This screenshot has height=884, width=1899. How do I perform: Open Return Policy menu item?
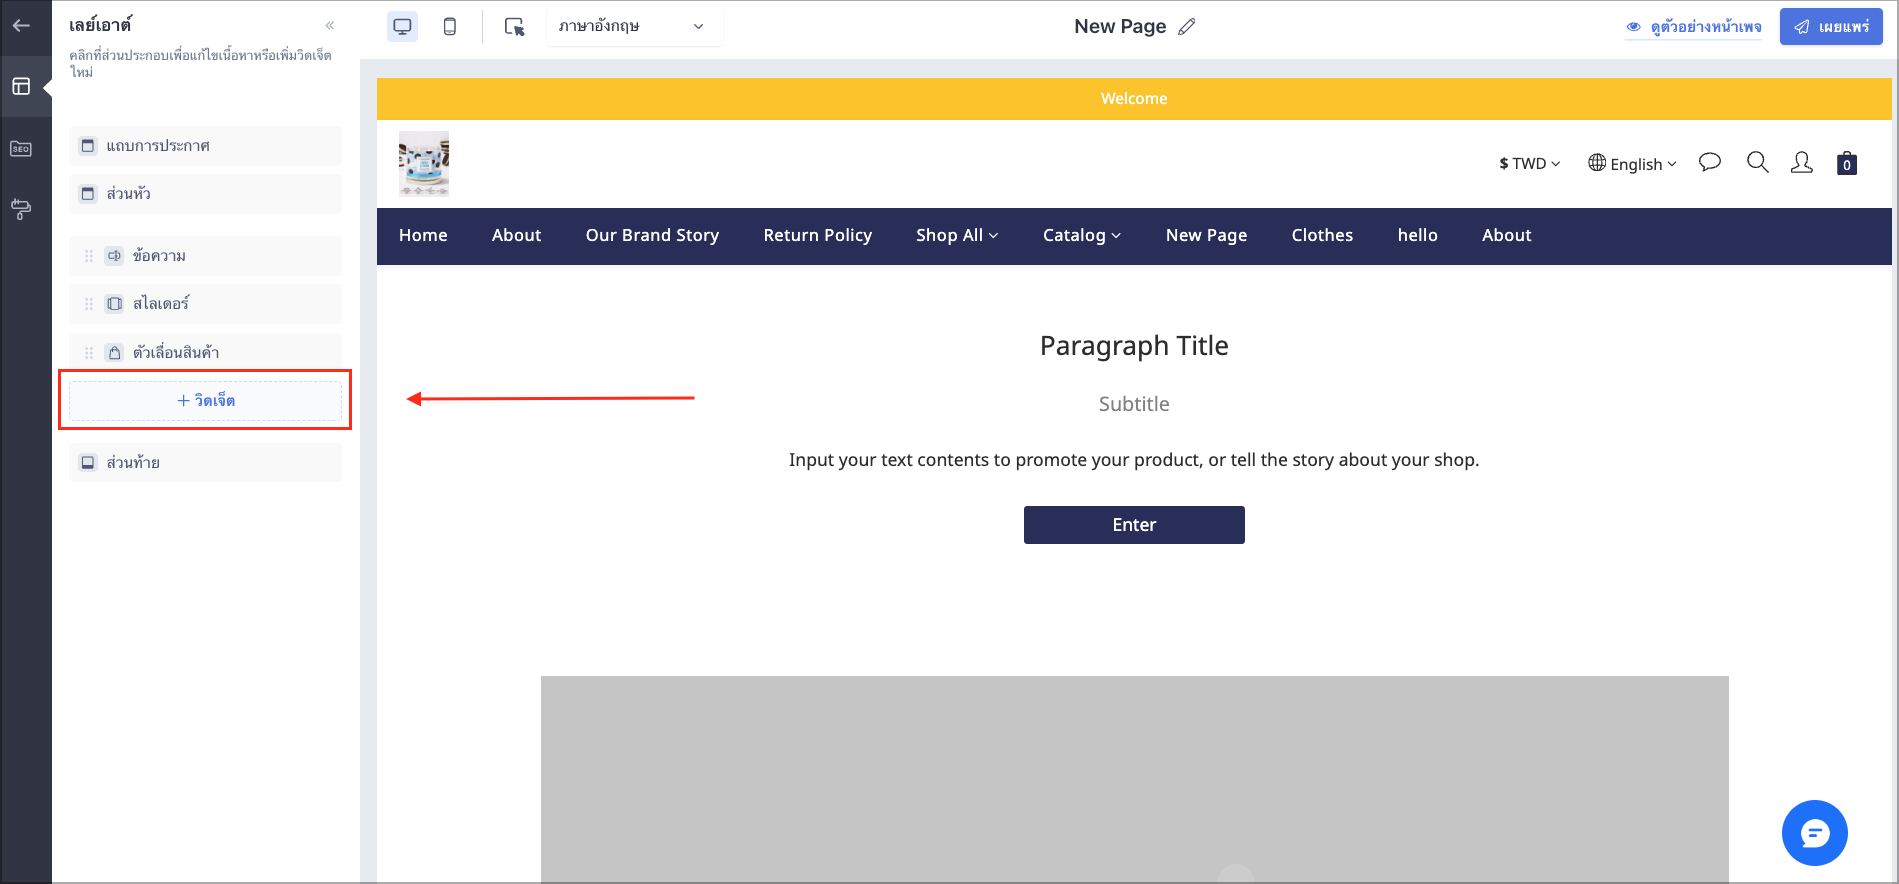817,236
